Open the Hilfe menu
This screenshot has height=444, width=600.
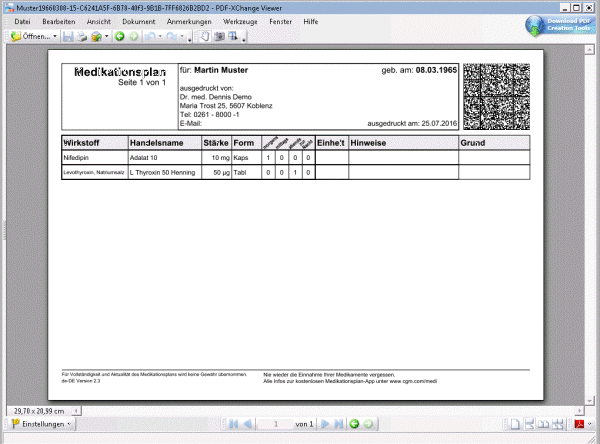tap(311, 22)
